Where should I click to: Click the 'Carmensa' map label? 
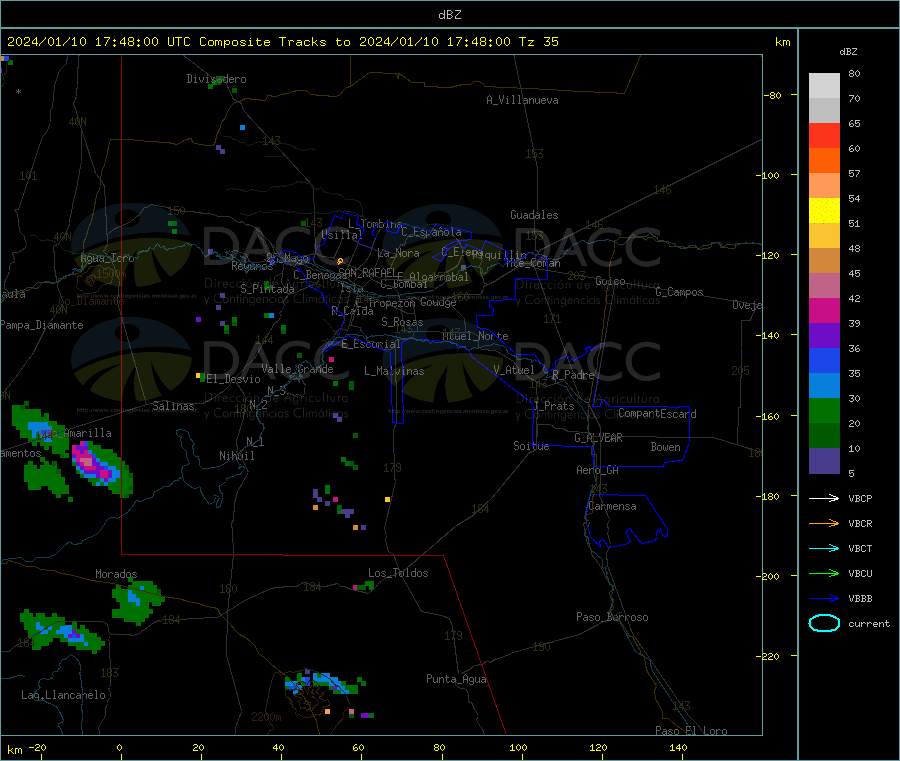click(x=612, y=506)
